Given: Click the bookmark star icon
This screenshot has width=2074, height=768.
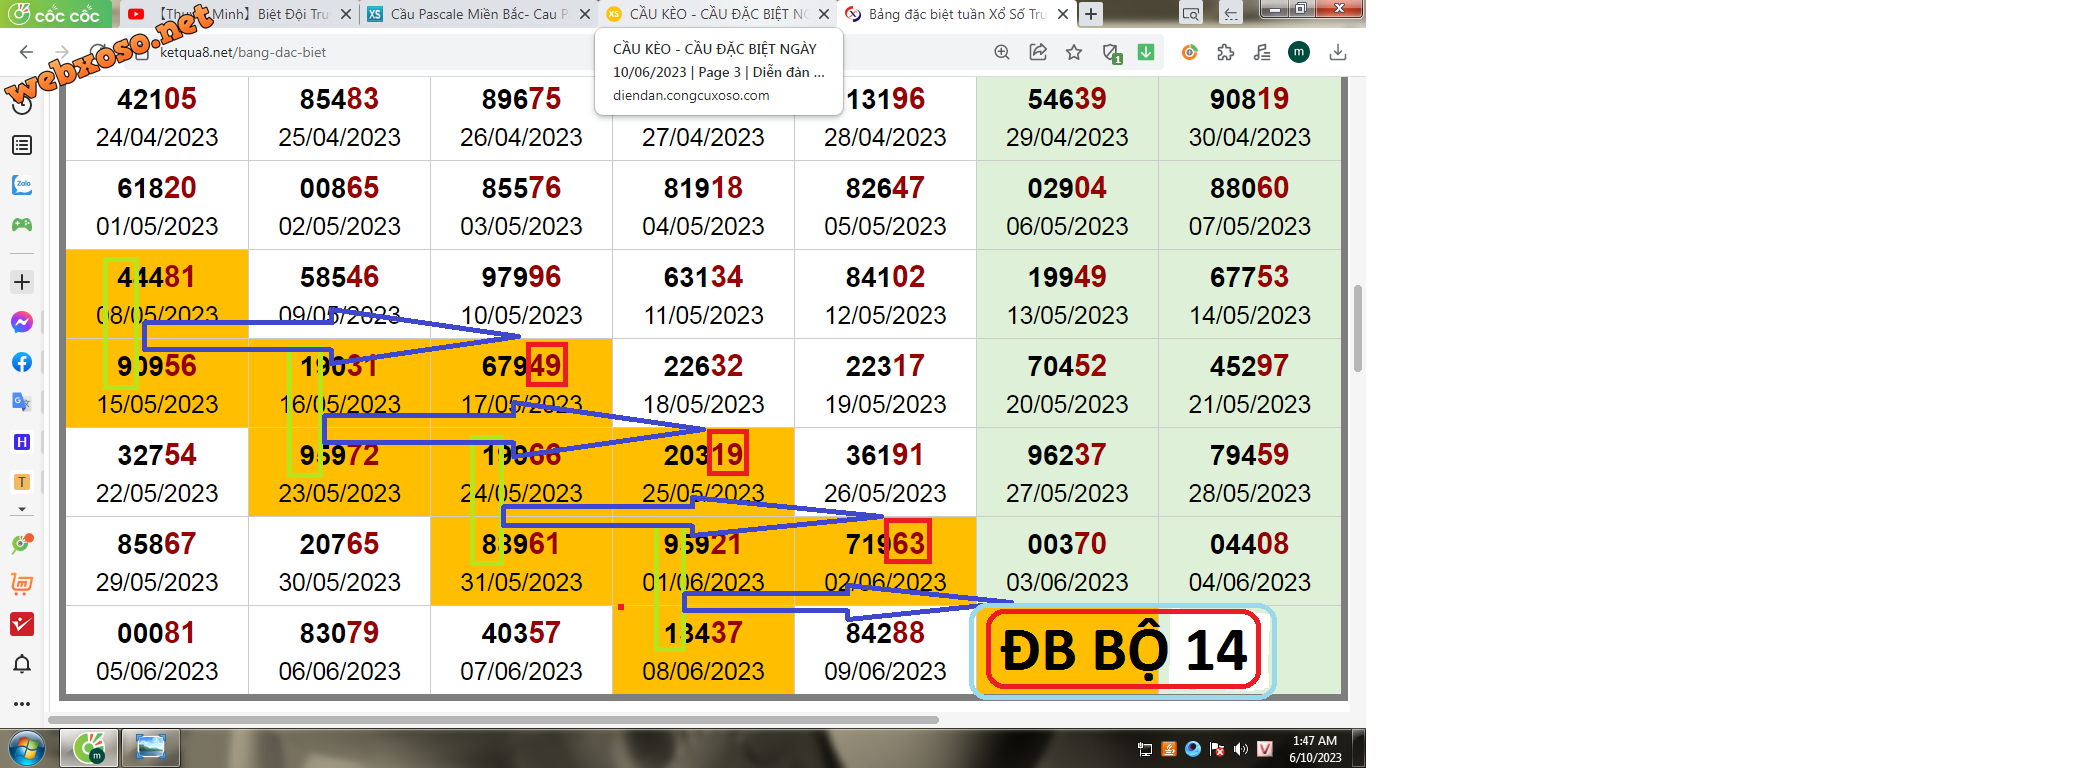Looking at the screenshot, I should (1074, 52).
